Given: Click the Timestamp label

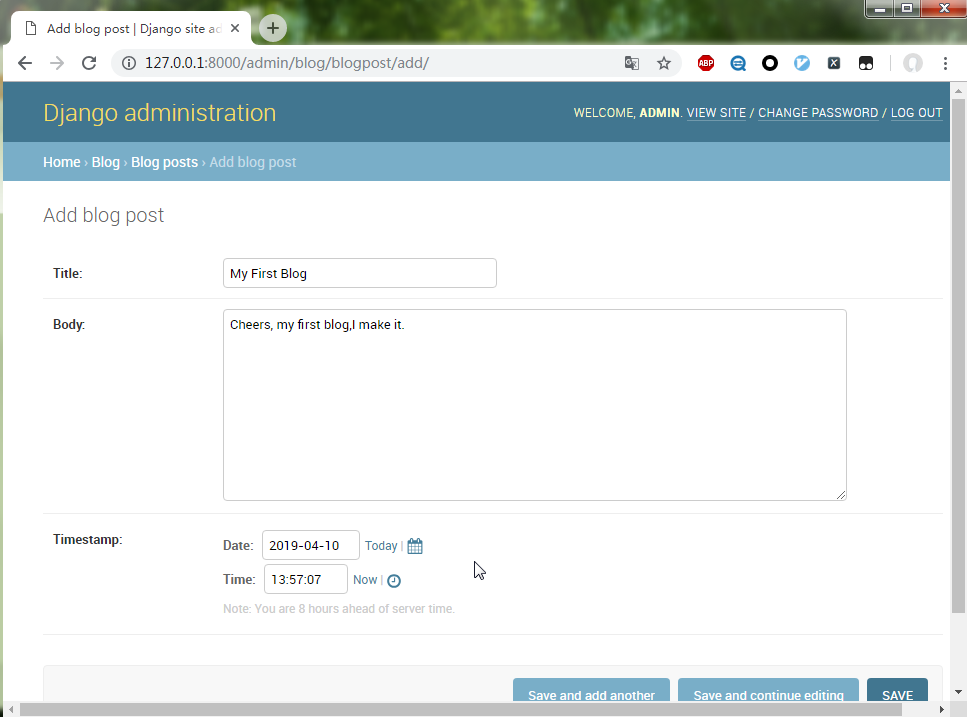Looking at the screenshot, I should [88, 539].
